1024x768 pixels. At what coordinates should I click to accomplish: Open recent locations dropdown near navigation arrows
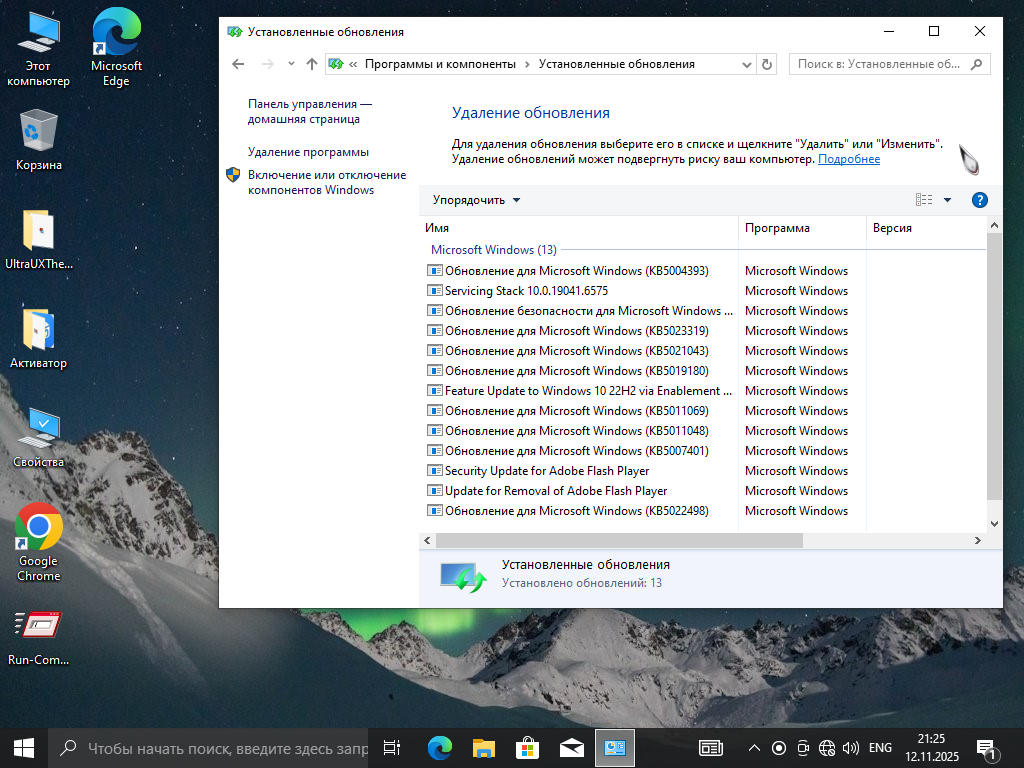point(291,64)
